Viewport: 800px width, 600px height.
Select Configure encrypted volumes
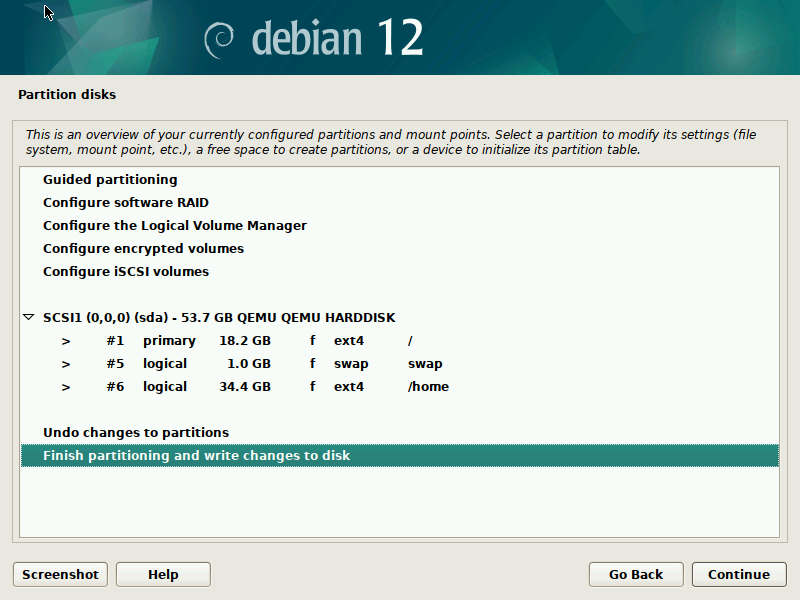point(143,249)
